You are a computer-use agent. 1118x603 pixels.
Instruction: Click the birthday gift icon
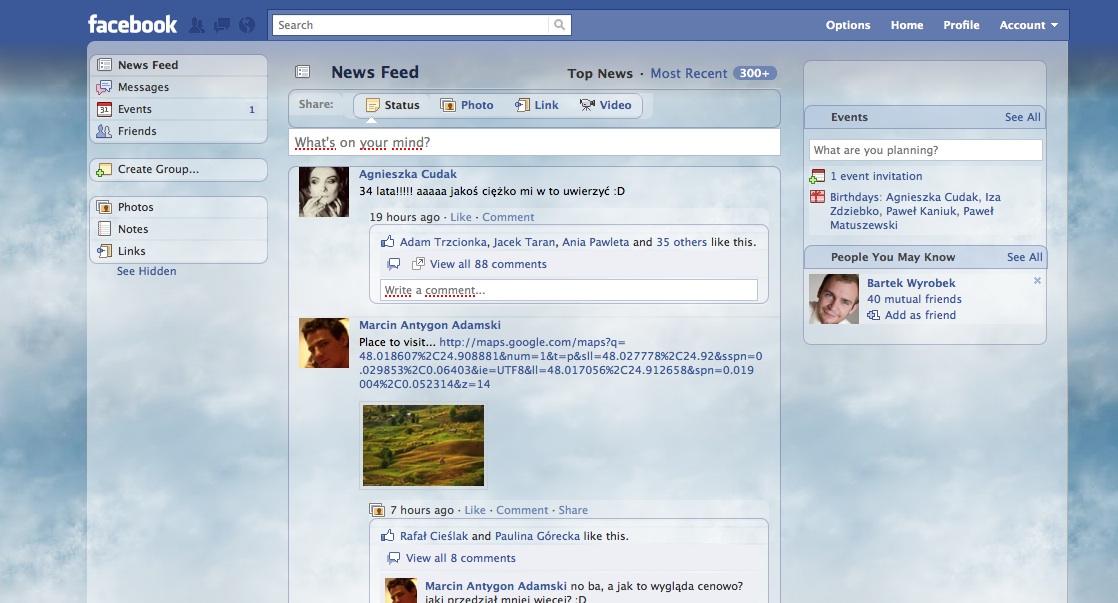817,197
